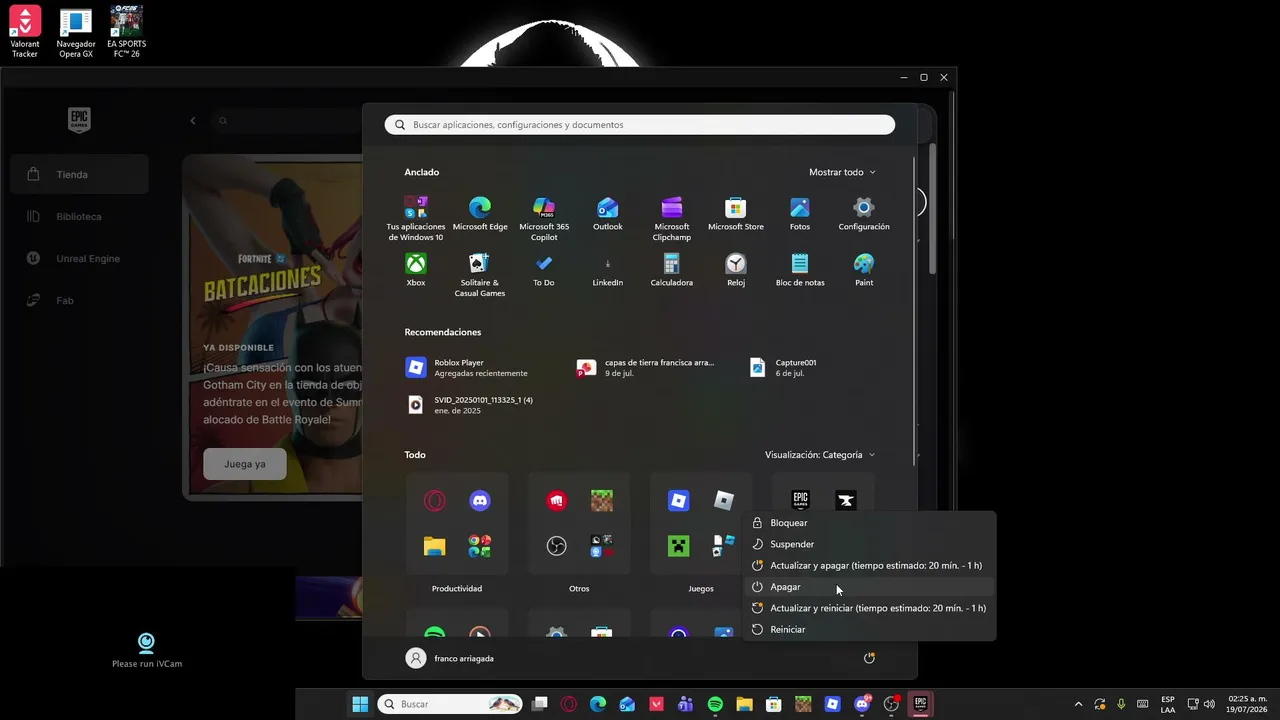Launch Calculadora
This screenshot has width=1280, height=720.
672,269
